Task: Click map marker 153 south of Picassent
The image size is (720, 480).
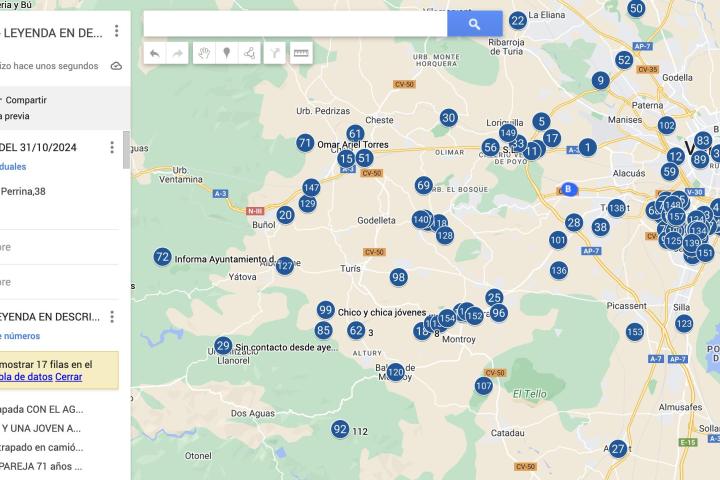Action: pyautogui.click(x=635, y=332)
